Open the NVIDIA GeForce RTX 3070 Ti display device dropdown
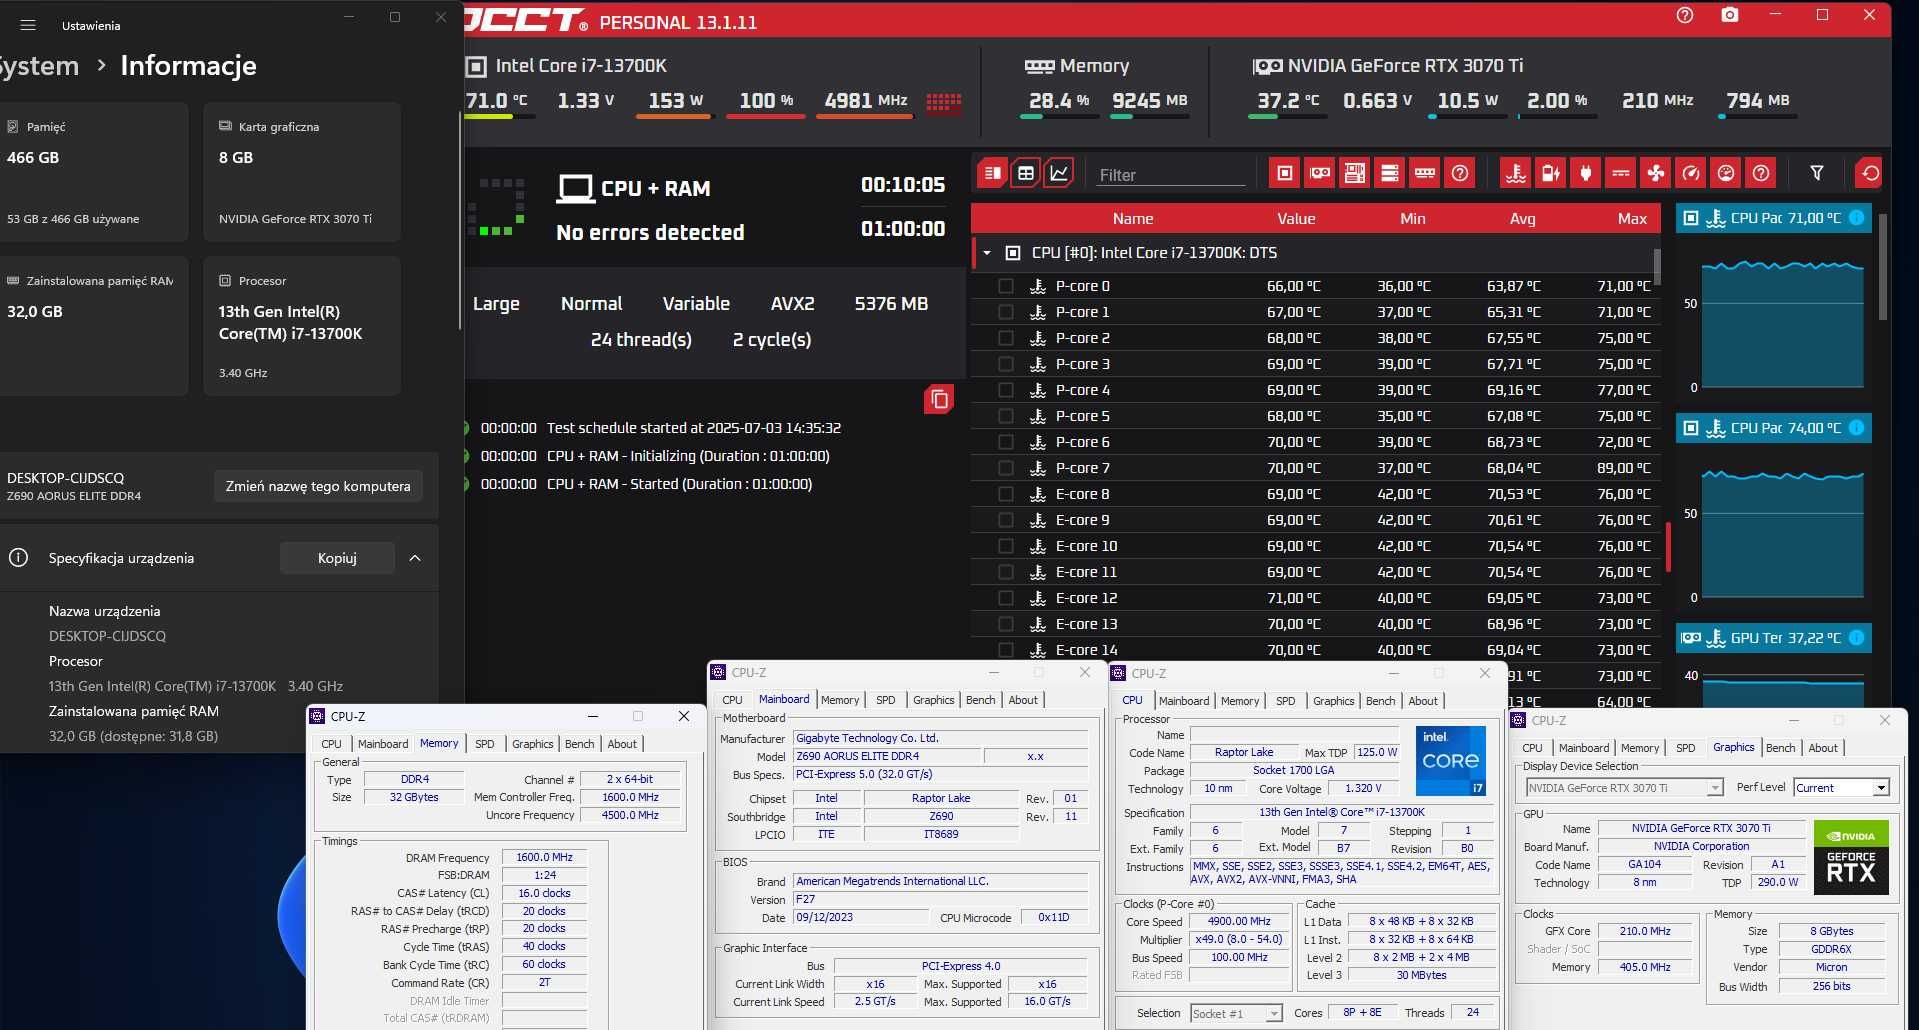 (x=1624, y=788)
